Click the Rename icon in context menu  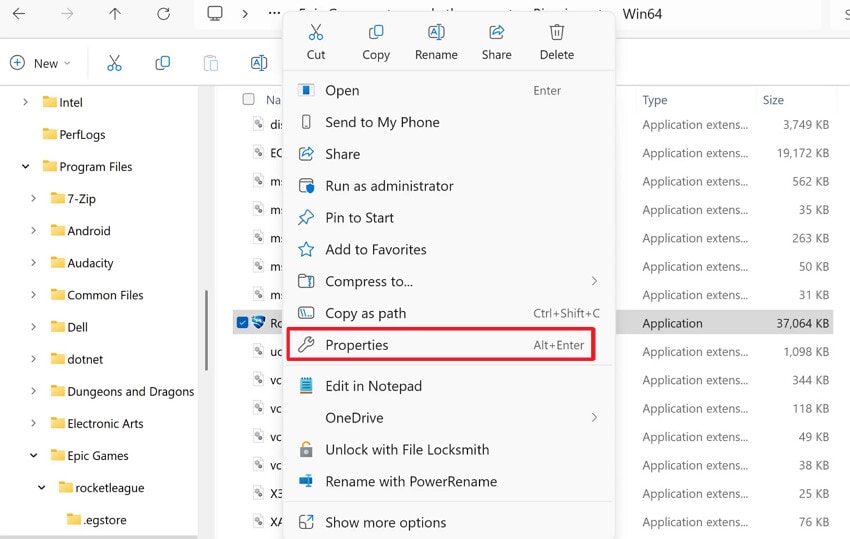[436, 33]
